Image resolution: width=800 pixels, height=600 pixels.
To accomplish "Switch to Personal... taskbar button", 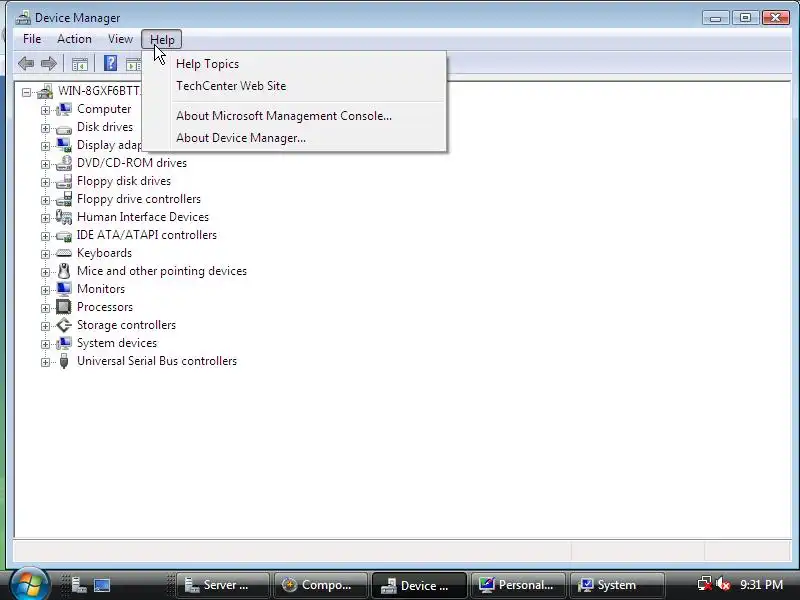I will click(518, 585).
